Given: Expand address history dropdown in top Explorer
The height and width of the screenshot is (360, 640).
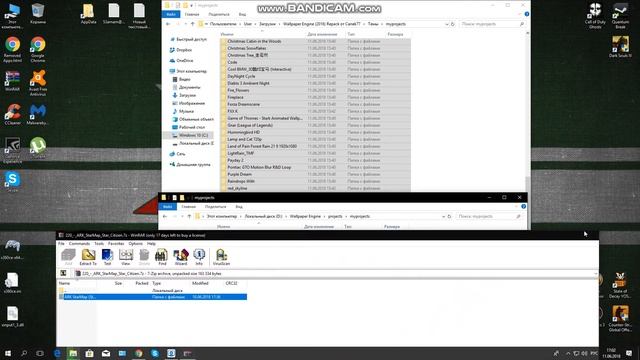Looking at the screenshot, I should point(446,24).
